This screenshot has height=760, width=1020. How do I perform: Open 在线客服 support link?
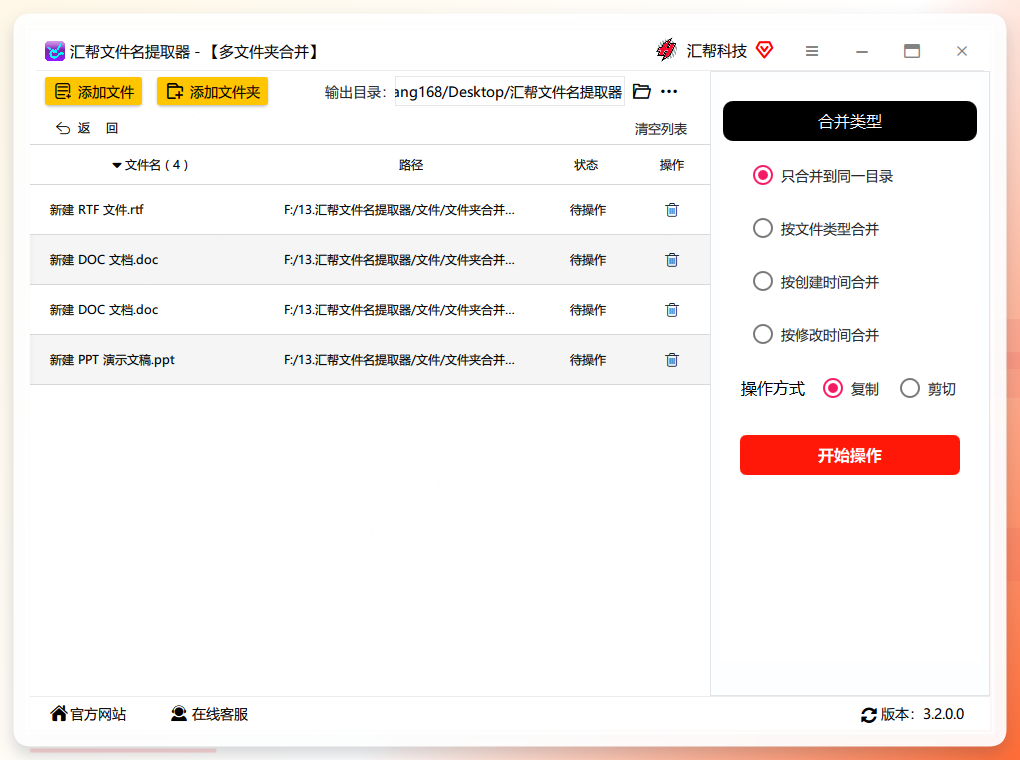(209, 714)
